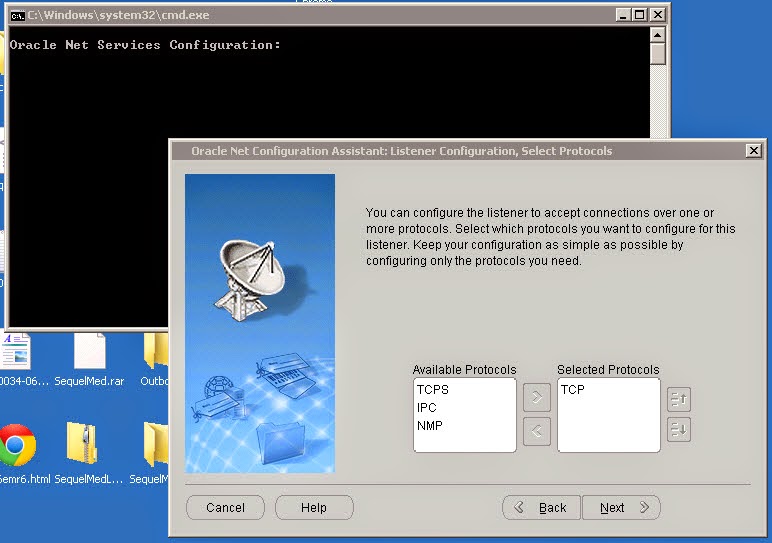Go Back to previous wizard step
772x543 pixels.
pos(542,508)
